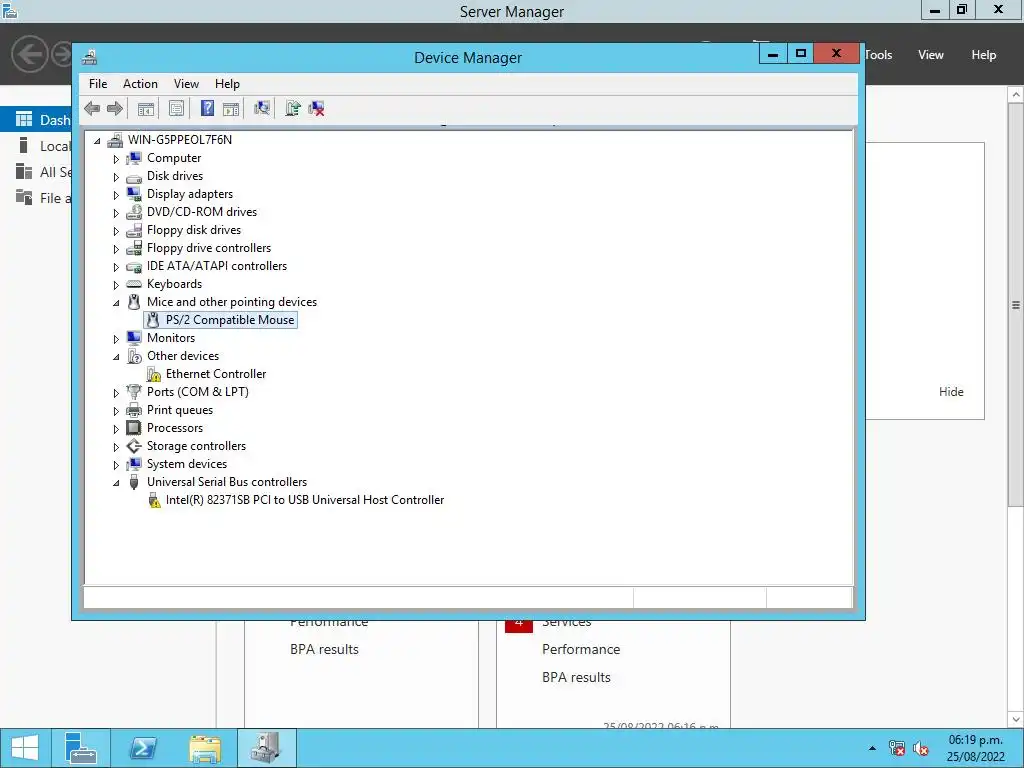Click the Device Manager title bar icon
This screenshot has height=768, width=1024.
pyautogui.click(x=90, y=57)
